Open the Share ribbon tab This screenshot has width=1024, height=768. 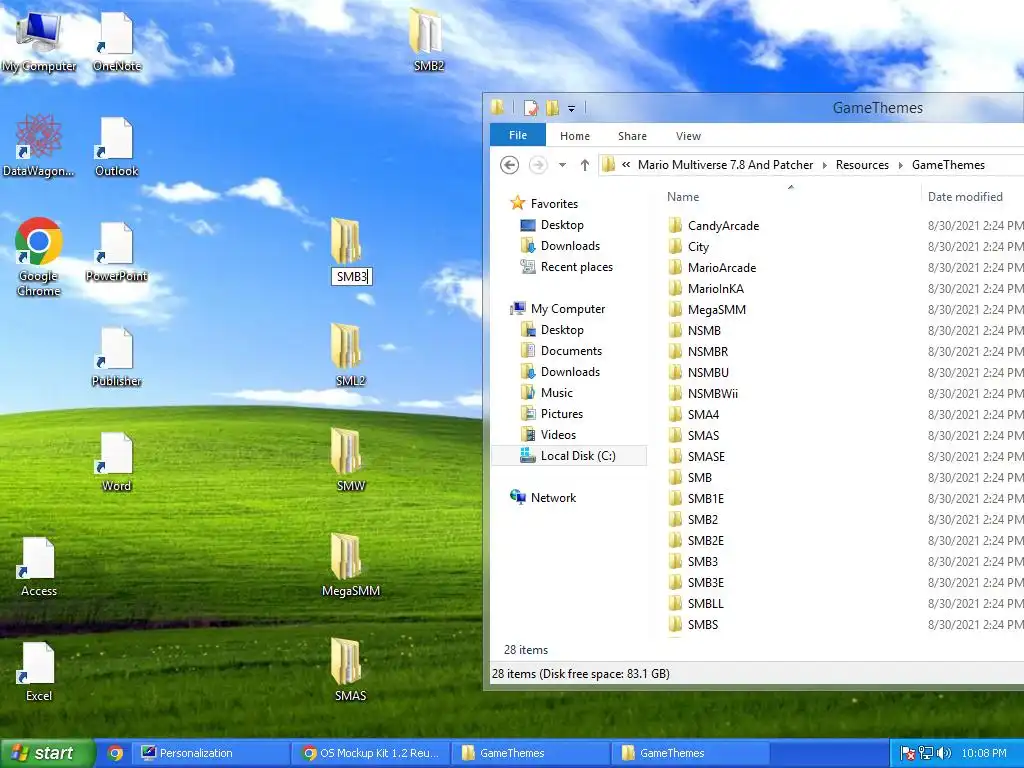point(632,136)
